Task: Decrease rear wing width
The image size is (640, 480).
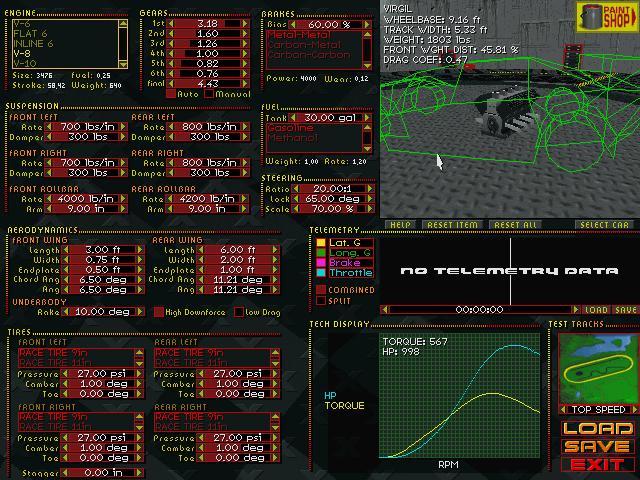Action: click(200, 260)
